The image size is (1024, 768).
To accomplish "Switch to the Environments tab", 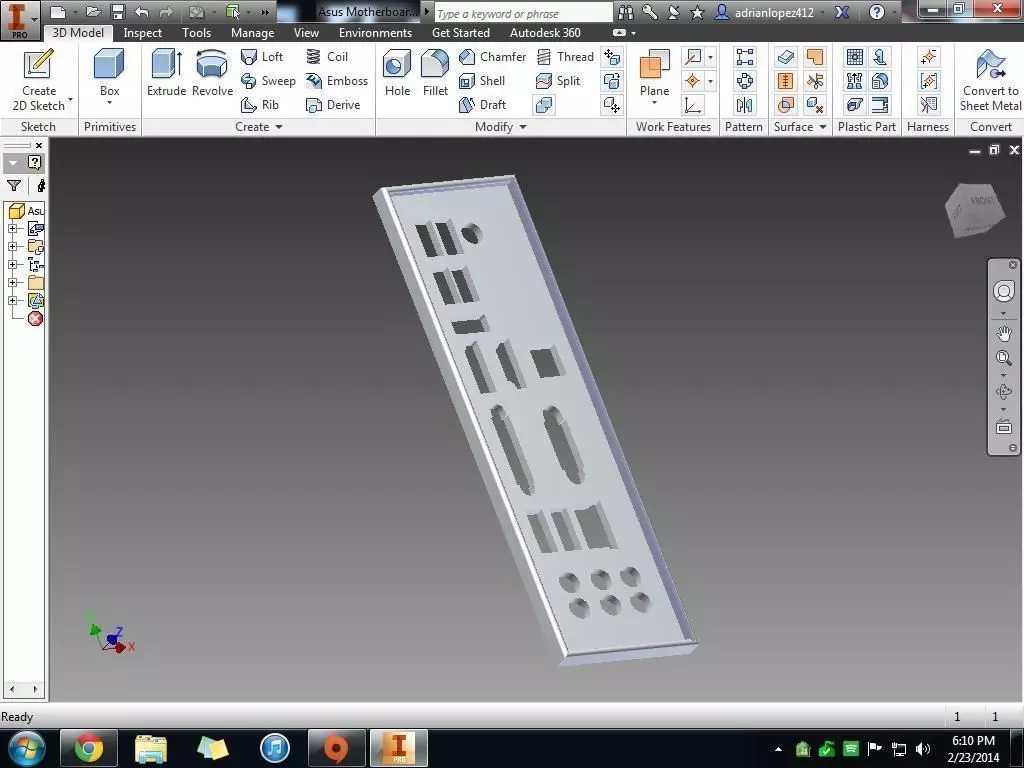I will (x=376, y=33).
